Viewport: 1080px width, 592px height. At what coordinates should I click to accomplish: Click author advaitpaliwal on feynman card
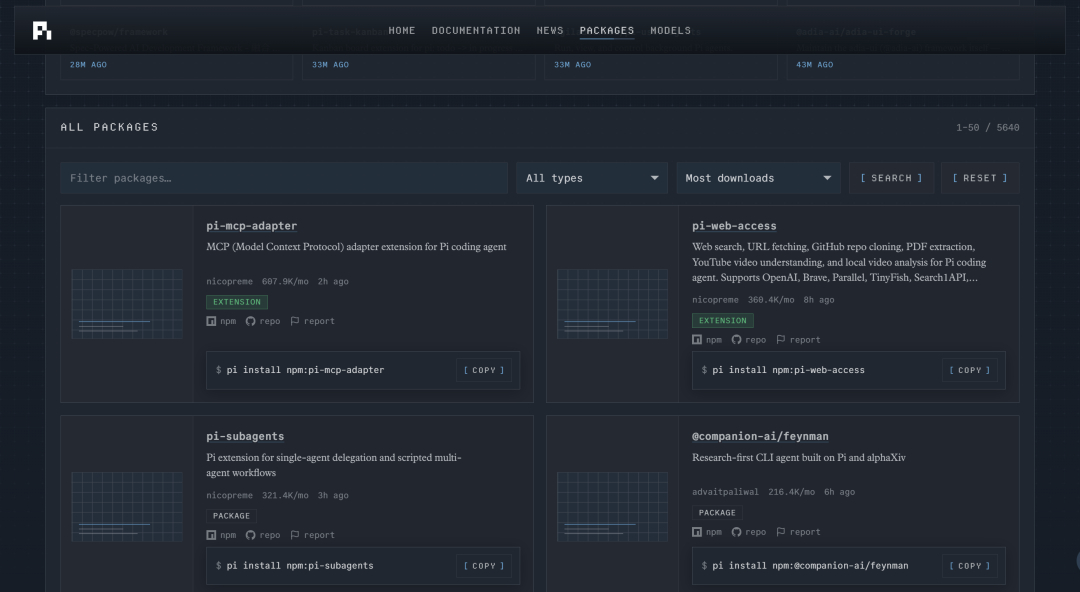coord(725,492)
